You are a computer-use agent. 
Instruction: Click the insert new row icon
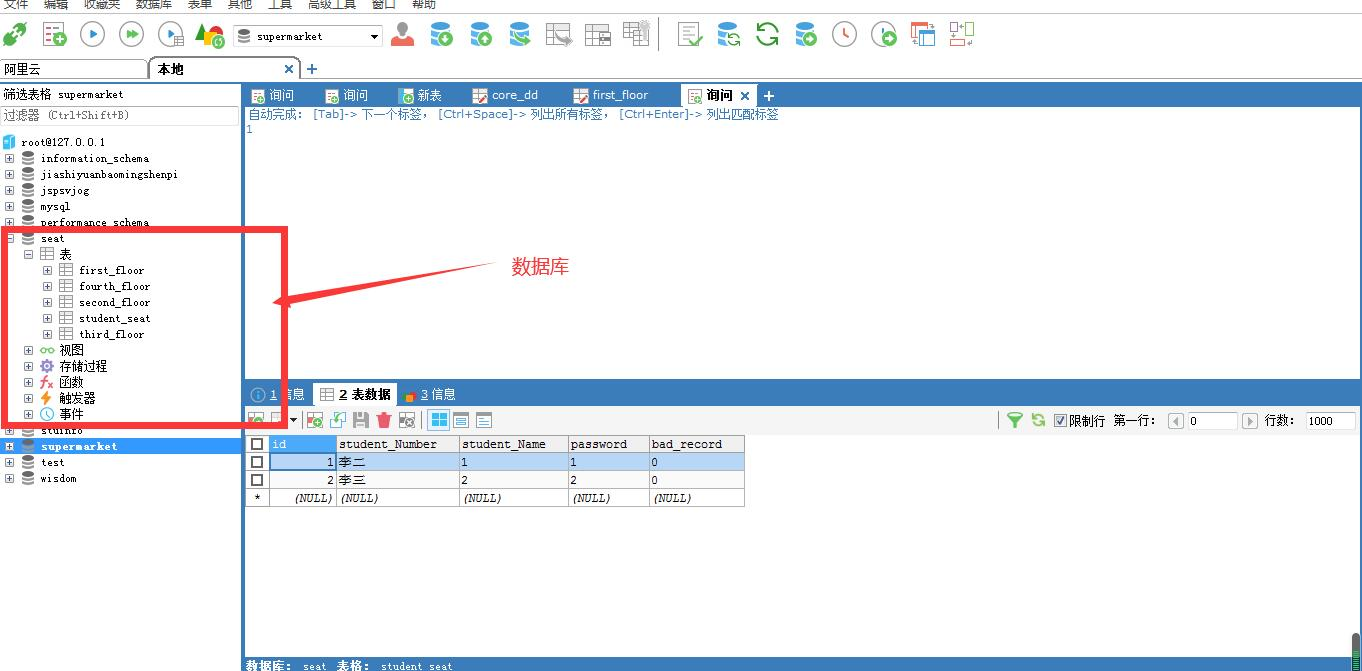tap(315, 420)
